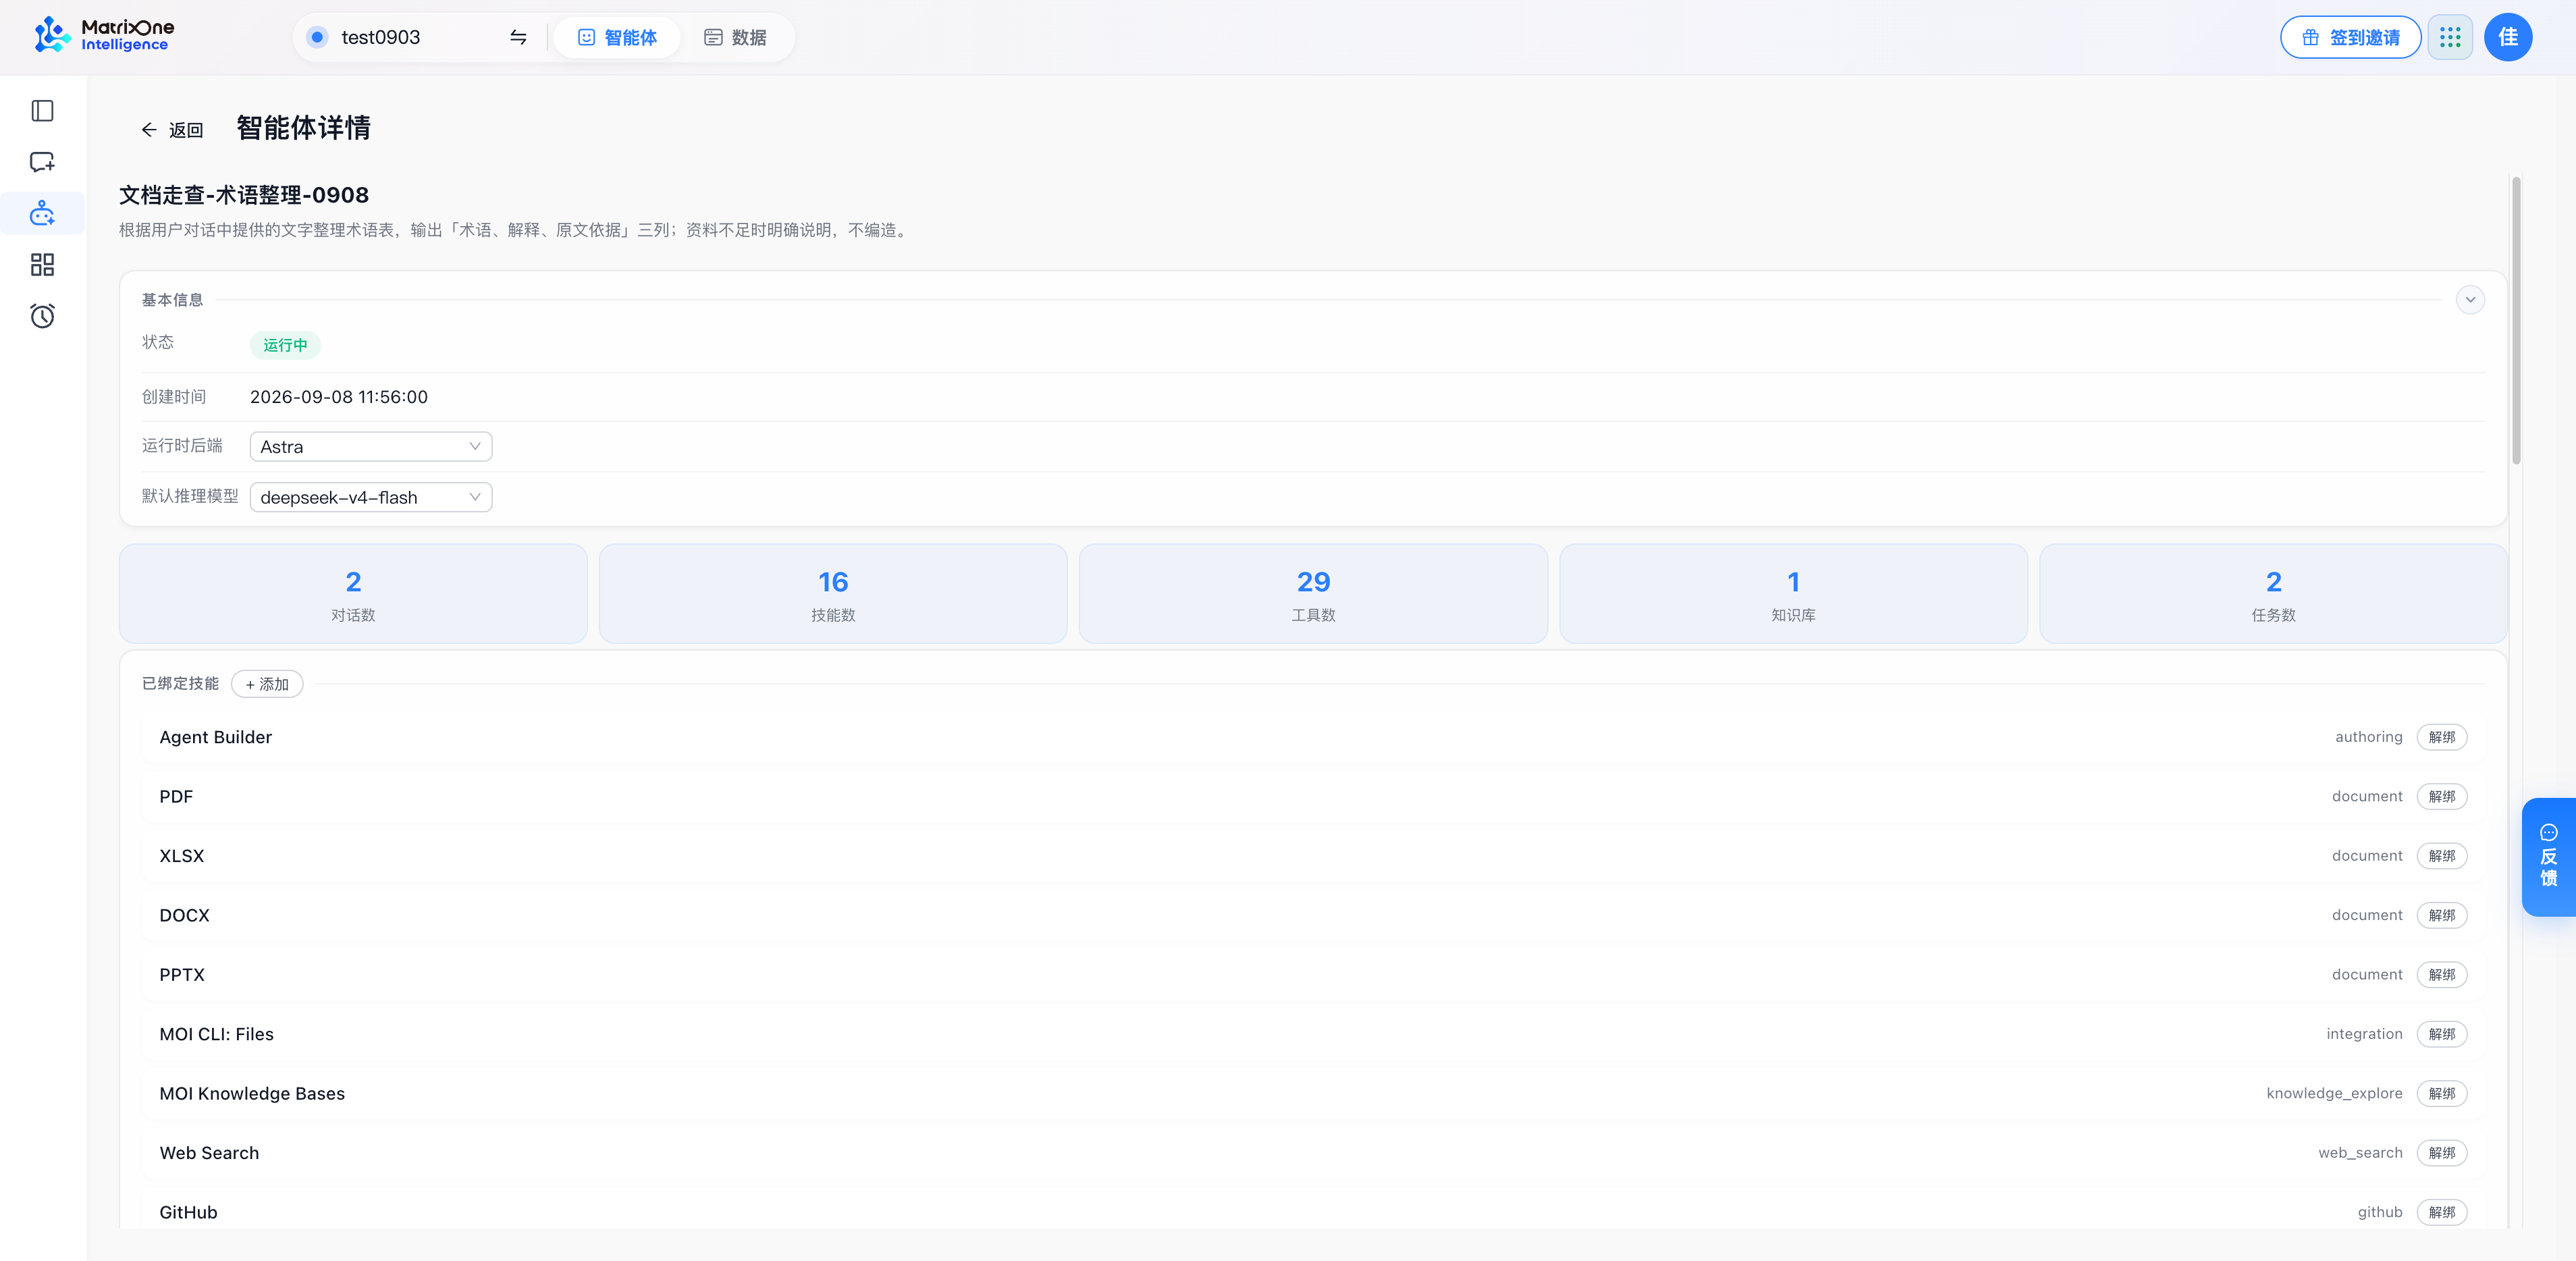The width and height of the screenshot is (2576, 1261).
Task: Click the back arrow 返回
Action: coord(171,130)
